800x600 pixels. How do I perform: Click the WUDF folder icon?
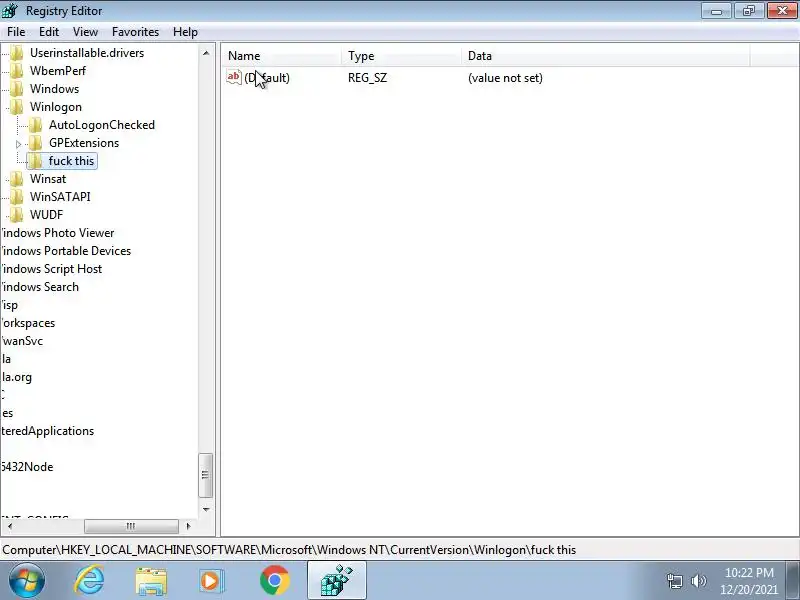17,215
